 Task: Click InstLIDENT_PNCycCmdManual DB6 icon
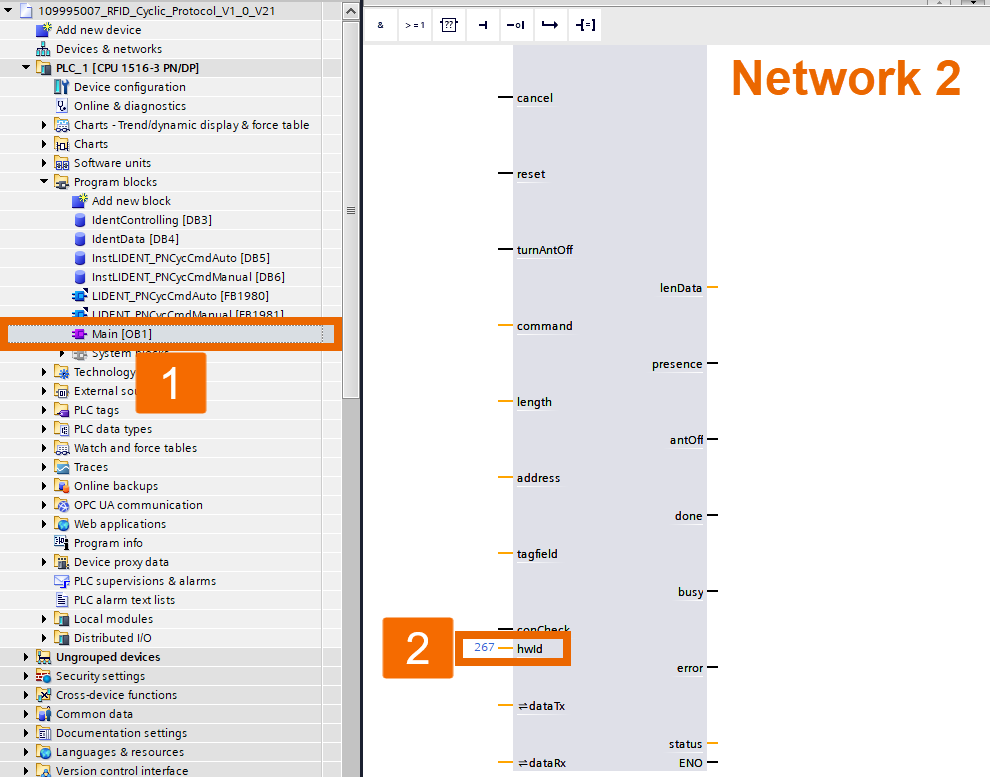pos(80,276)
